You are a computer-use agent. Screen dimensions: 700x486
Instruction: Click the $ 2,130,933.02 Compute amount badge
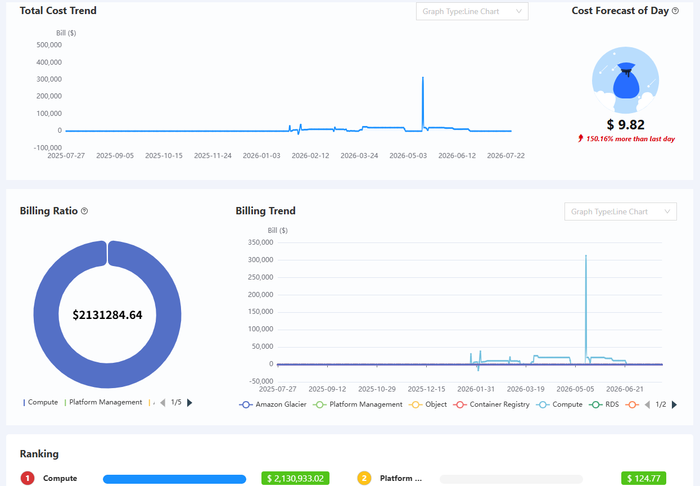coord(295,478)
